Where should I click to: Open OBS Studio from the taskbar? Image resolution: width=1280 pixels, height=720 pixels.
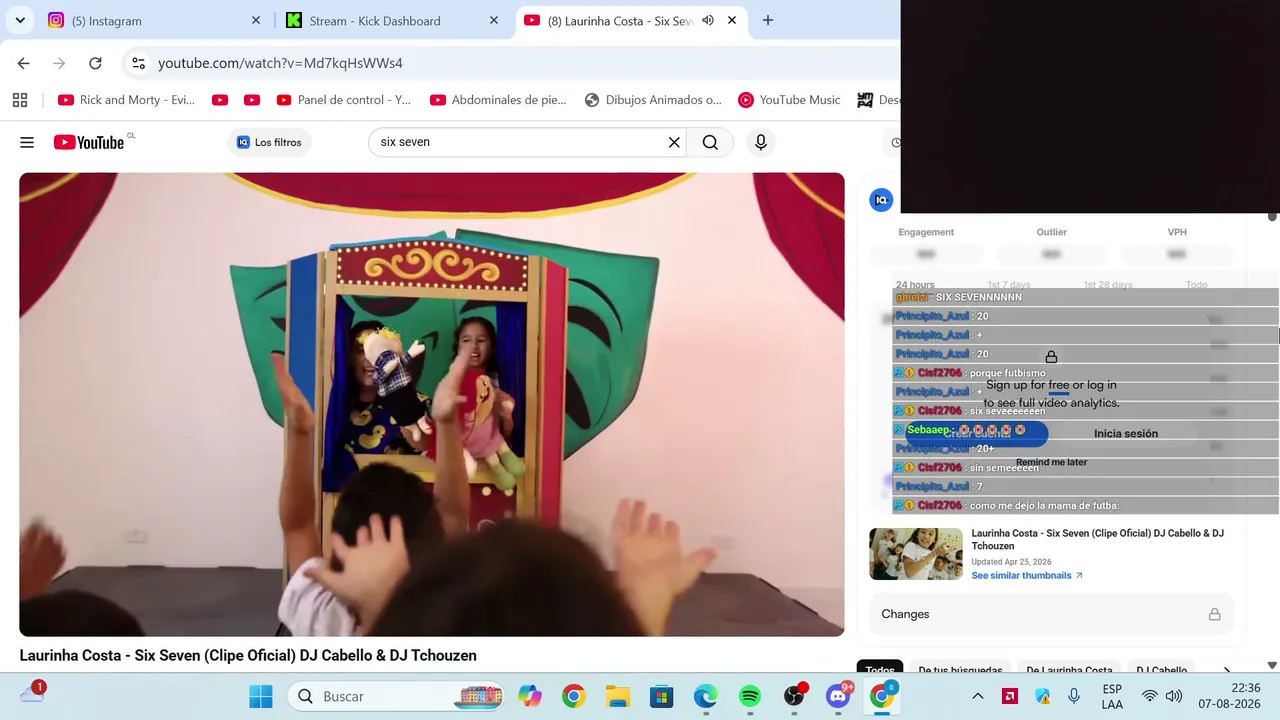click(x=795, y=696)
